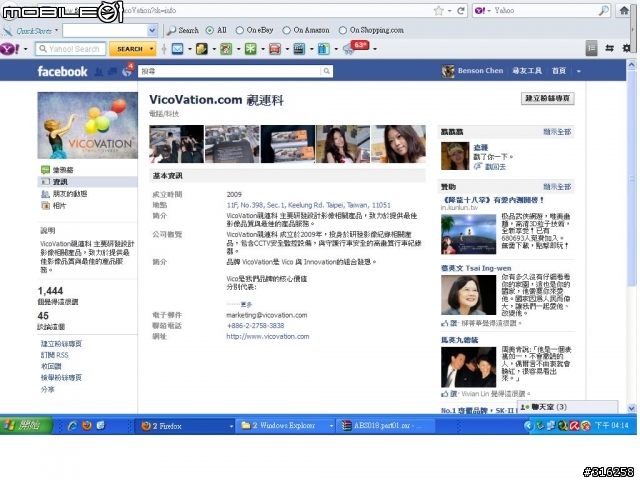The height and width of the screenshot is (480, 640).
Task: Expand the weather icon dropdown arrow
Action: pyautogui.click(x=375, y=49)
